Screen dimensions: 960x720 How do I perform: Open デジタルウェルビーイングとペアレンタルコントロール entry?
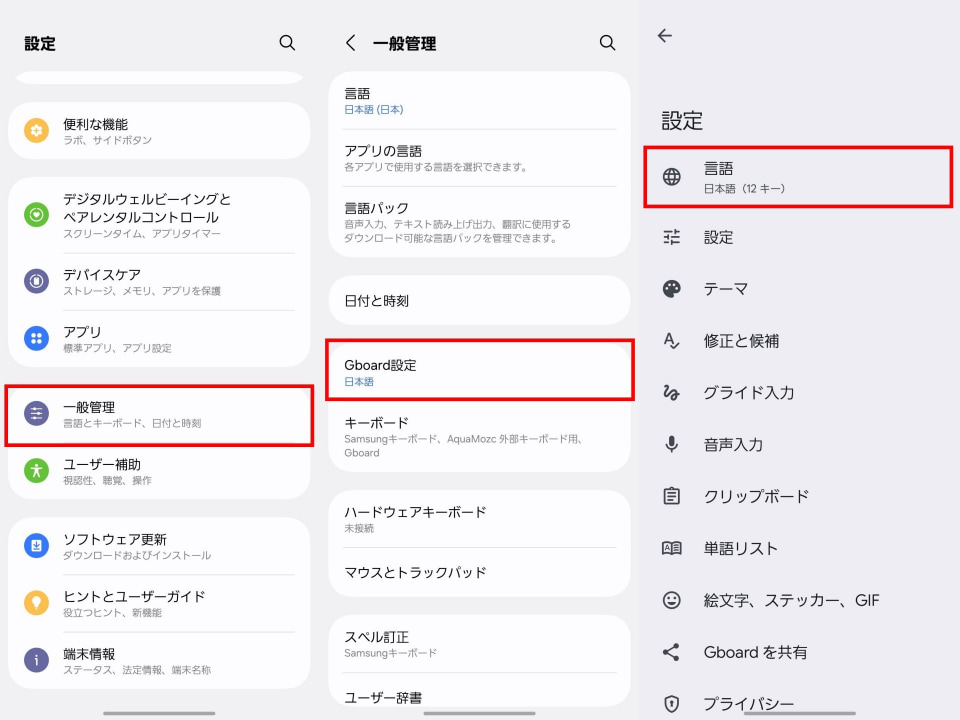point(159,215)
